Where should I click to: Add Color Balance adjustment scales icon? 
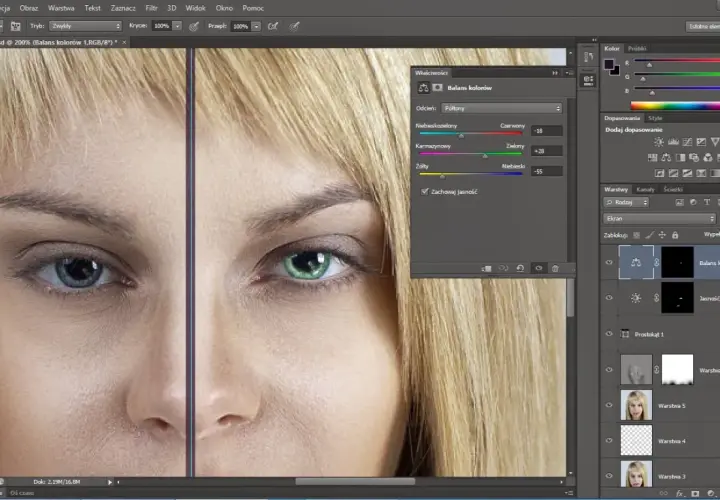pyautogui.click(x=666, y=158)
